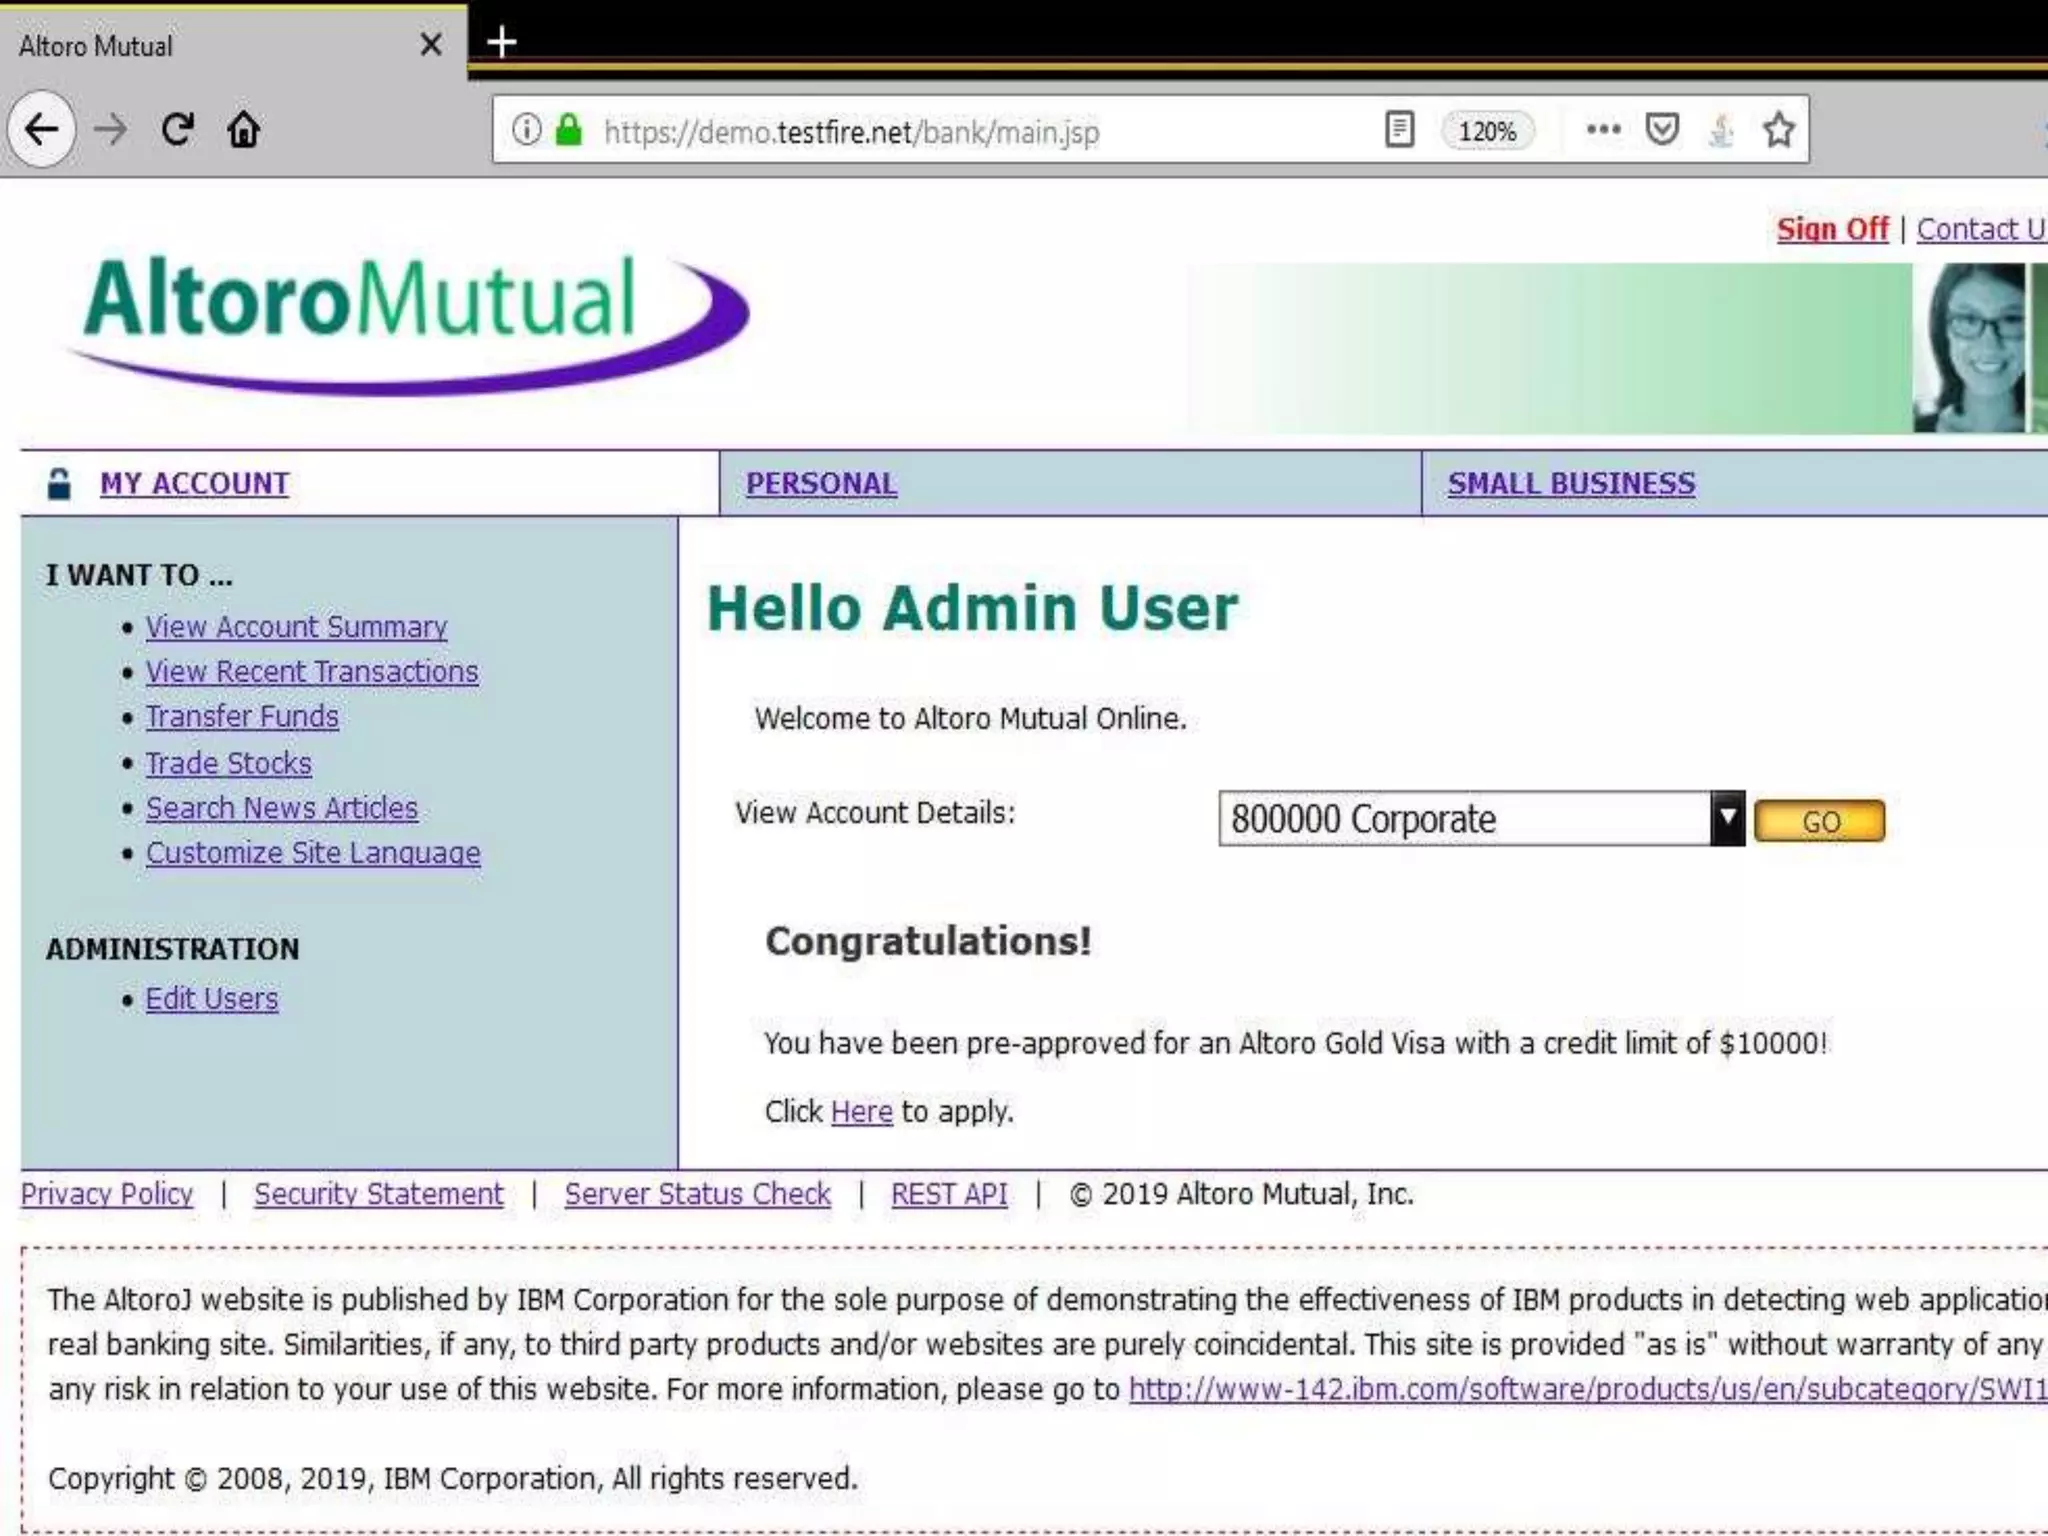
Task: Switch to the SMALL BUSINESS tab
Action: click(x=1571, y=484)
